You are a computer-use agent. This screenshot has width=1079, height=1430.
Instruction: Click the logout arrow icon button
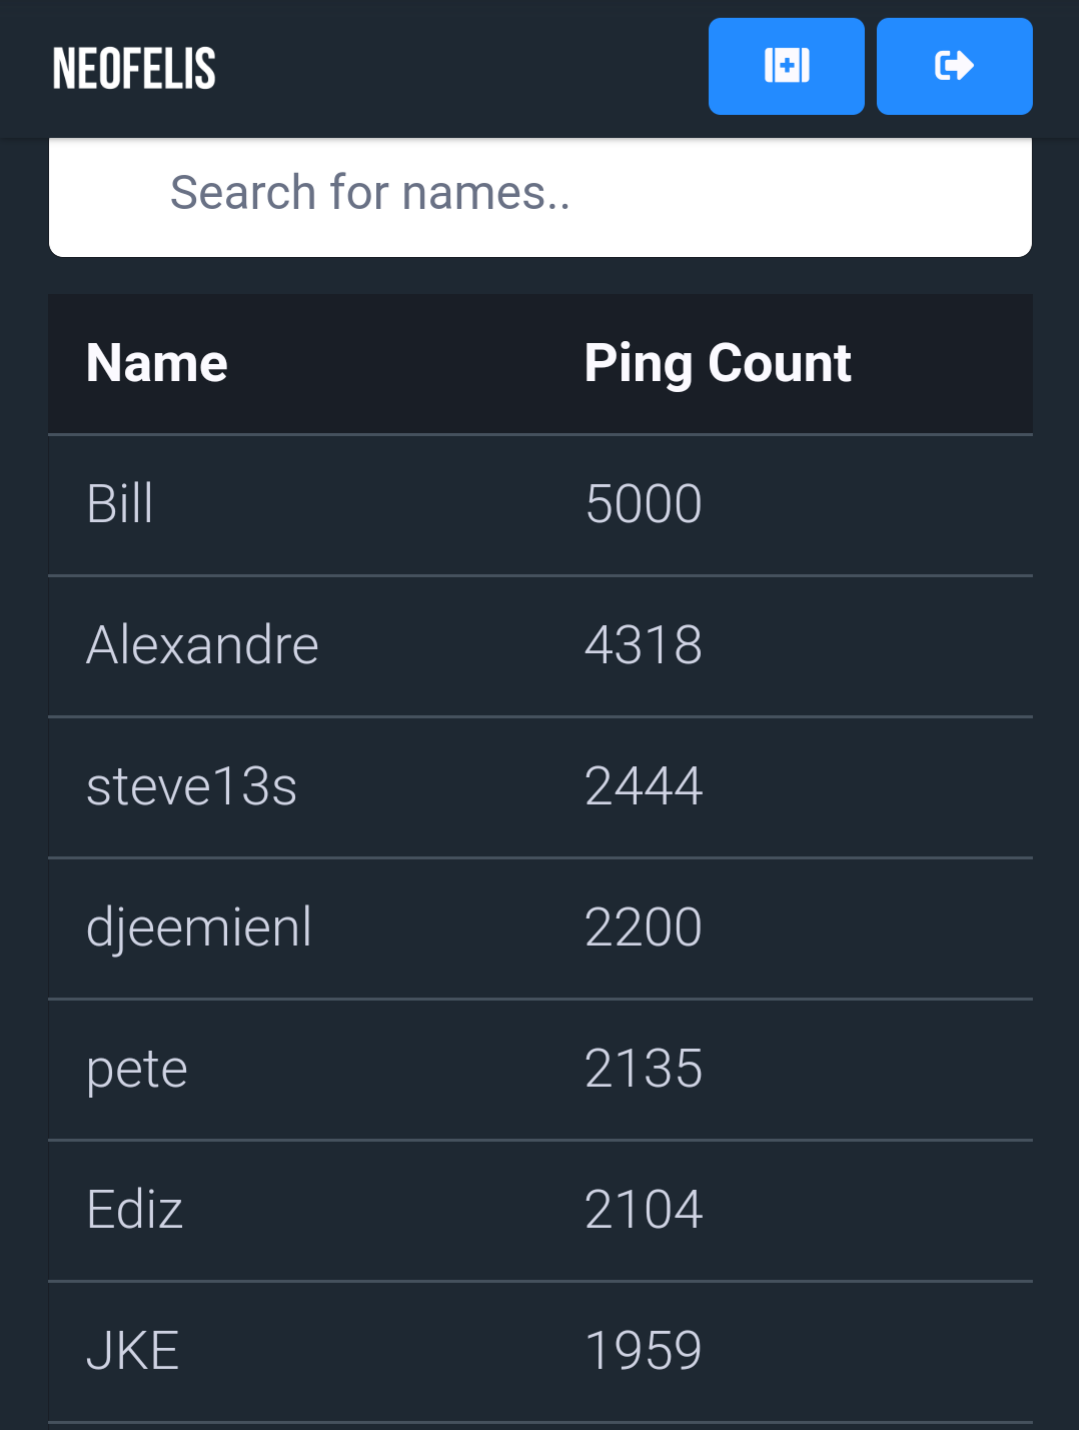pyautogui.click(x=954, y=66)
